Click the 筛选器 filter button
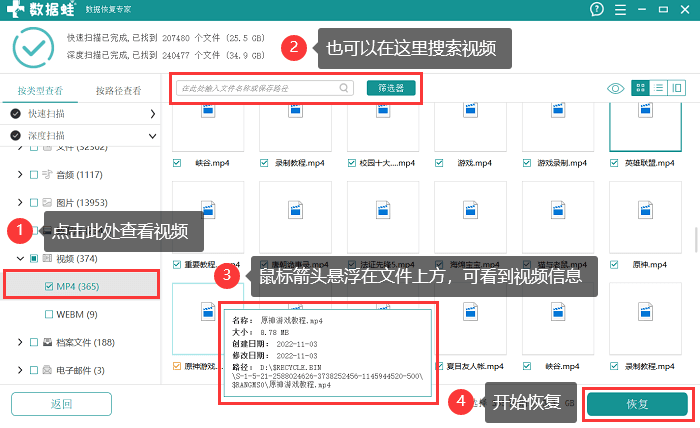700x428 pixels. [391, 88]
